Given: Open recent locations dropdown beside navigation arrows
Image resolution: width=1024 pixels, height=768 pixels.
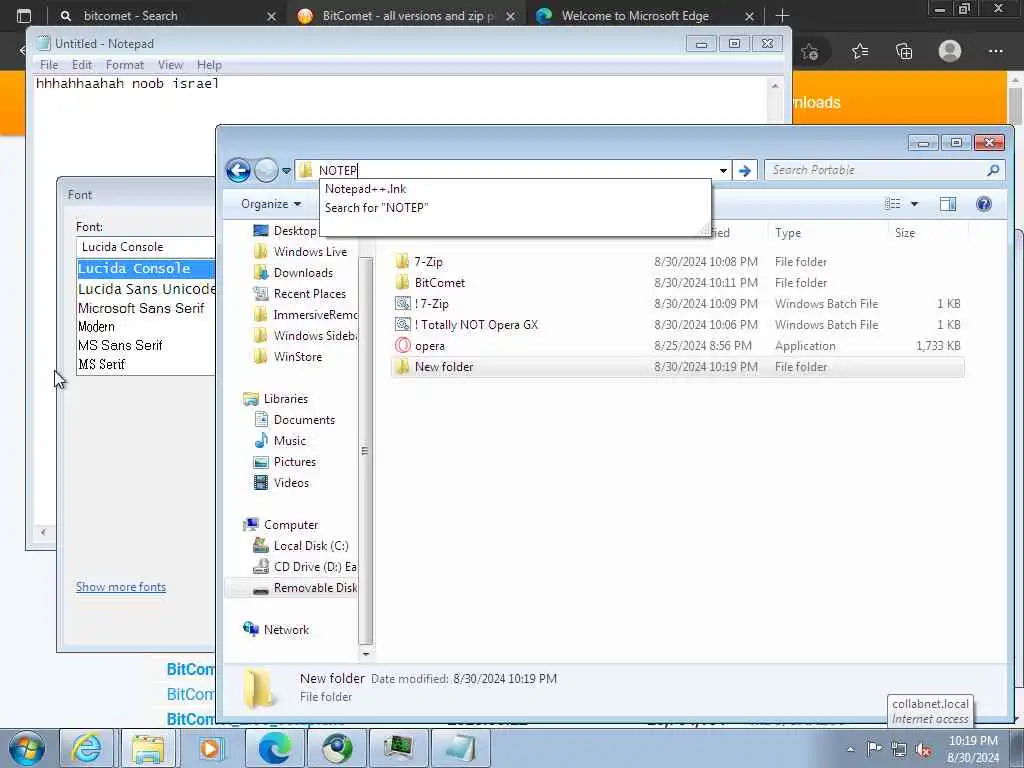Looking at the screenshot, I should pos(286,171).
